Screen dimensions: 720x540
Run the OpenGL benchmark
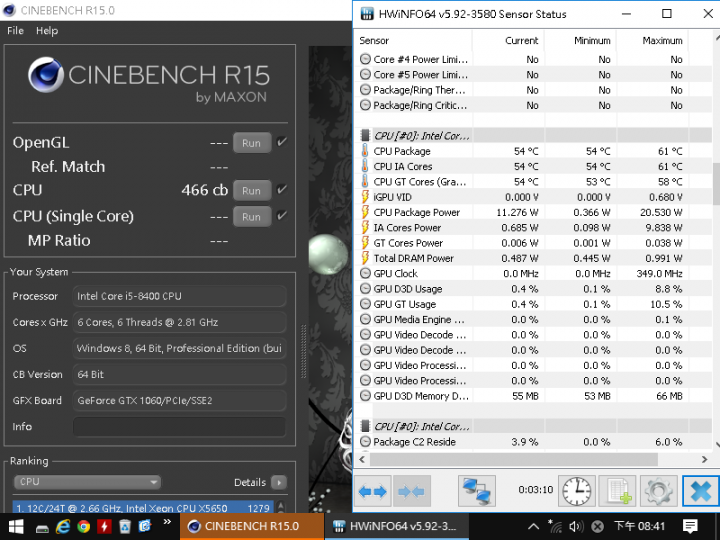coord(252,143)
